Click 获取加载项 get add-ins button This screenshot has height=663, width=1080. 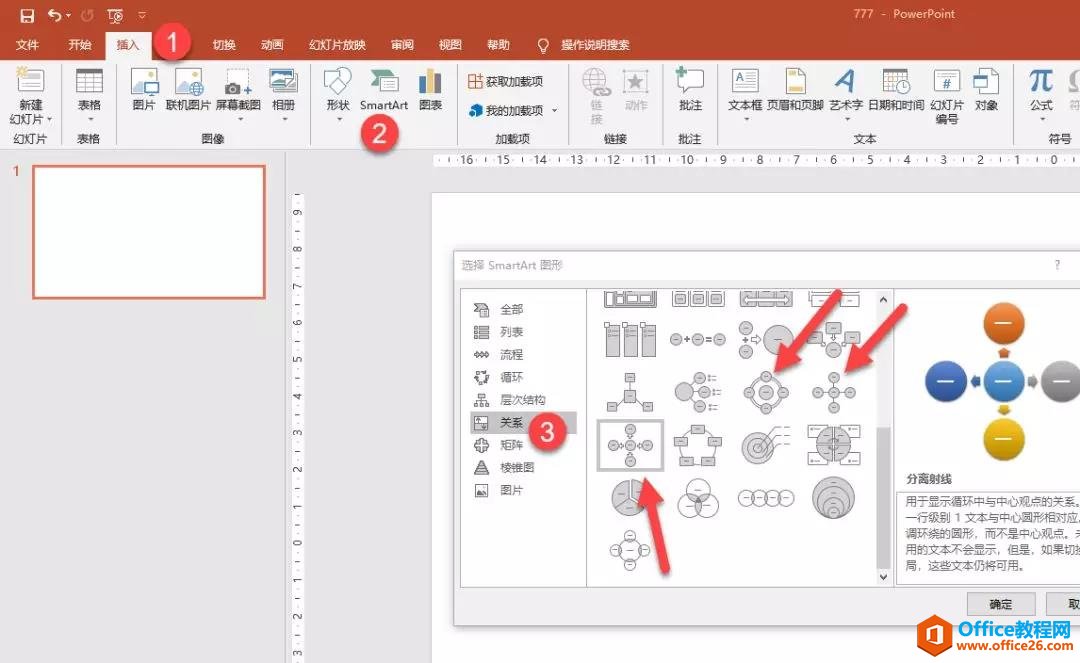[506, 81]
